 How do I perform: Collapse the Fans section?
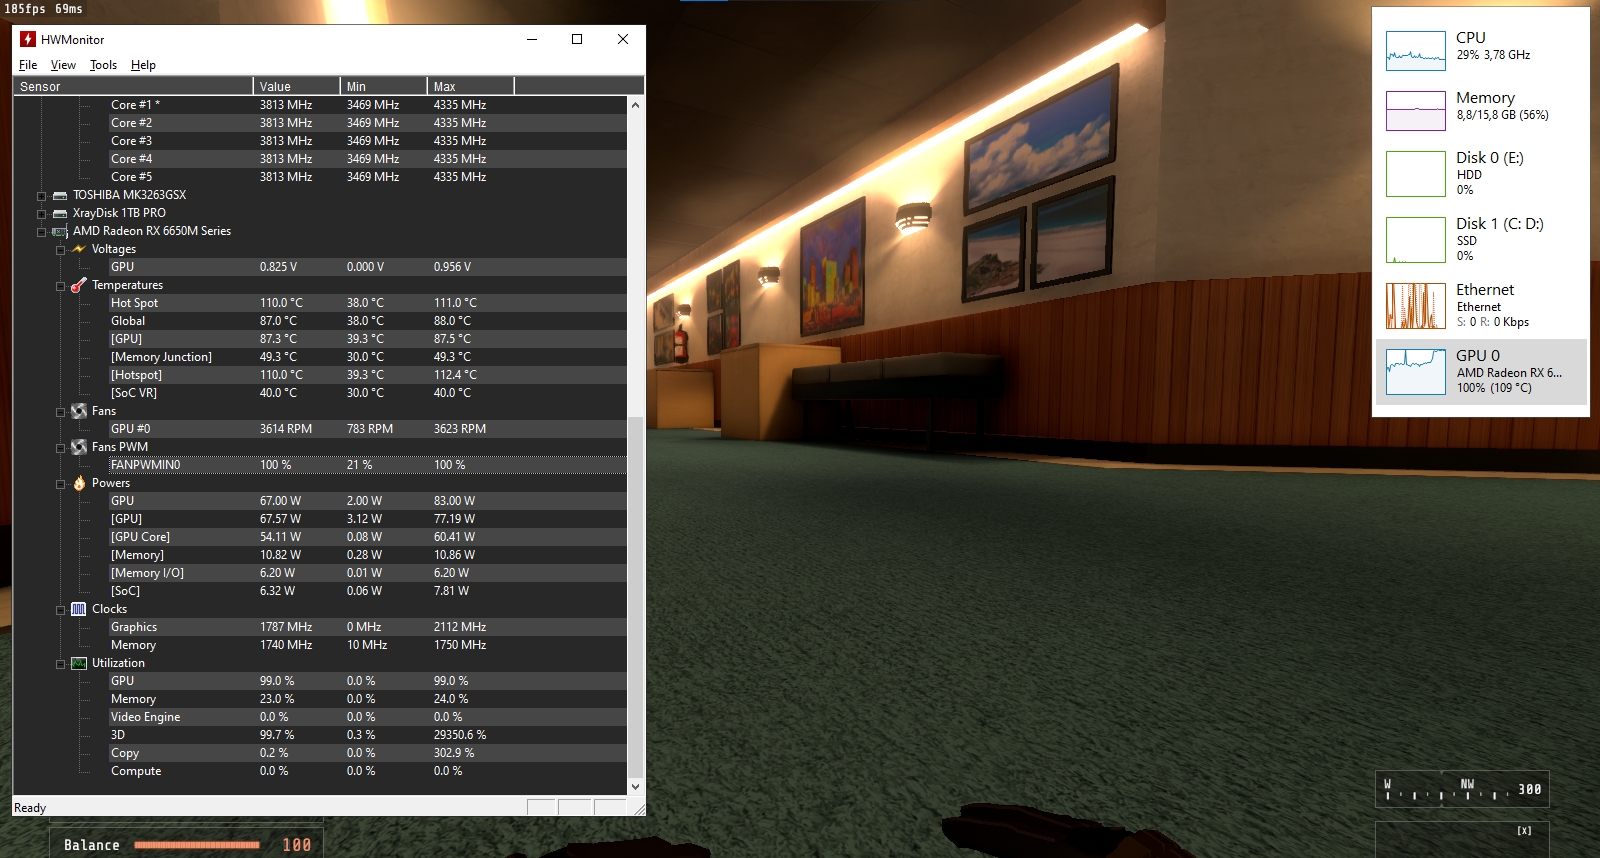[x=61, y=412]
